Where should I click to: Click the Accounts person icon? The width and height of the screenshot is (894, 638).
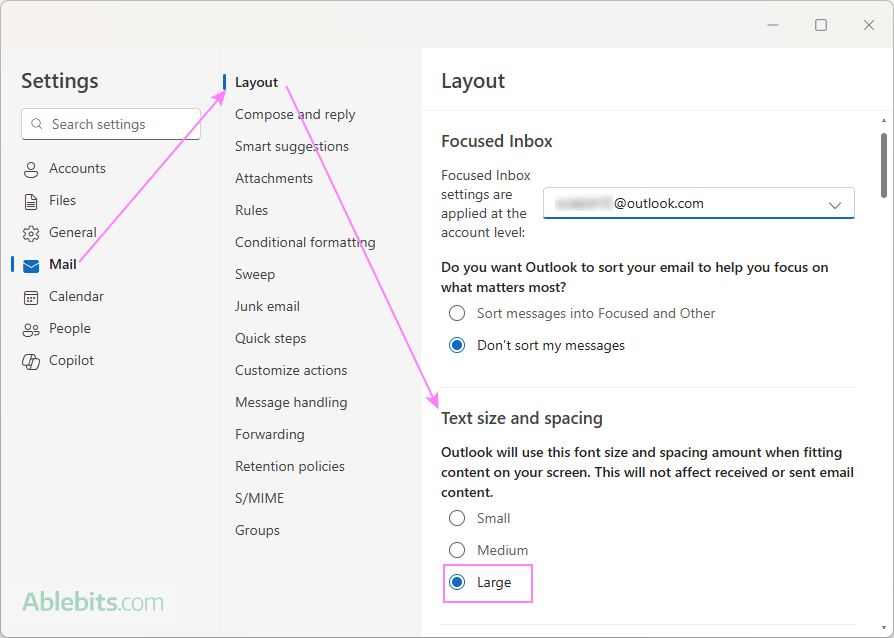point(31,169)
